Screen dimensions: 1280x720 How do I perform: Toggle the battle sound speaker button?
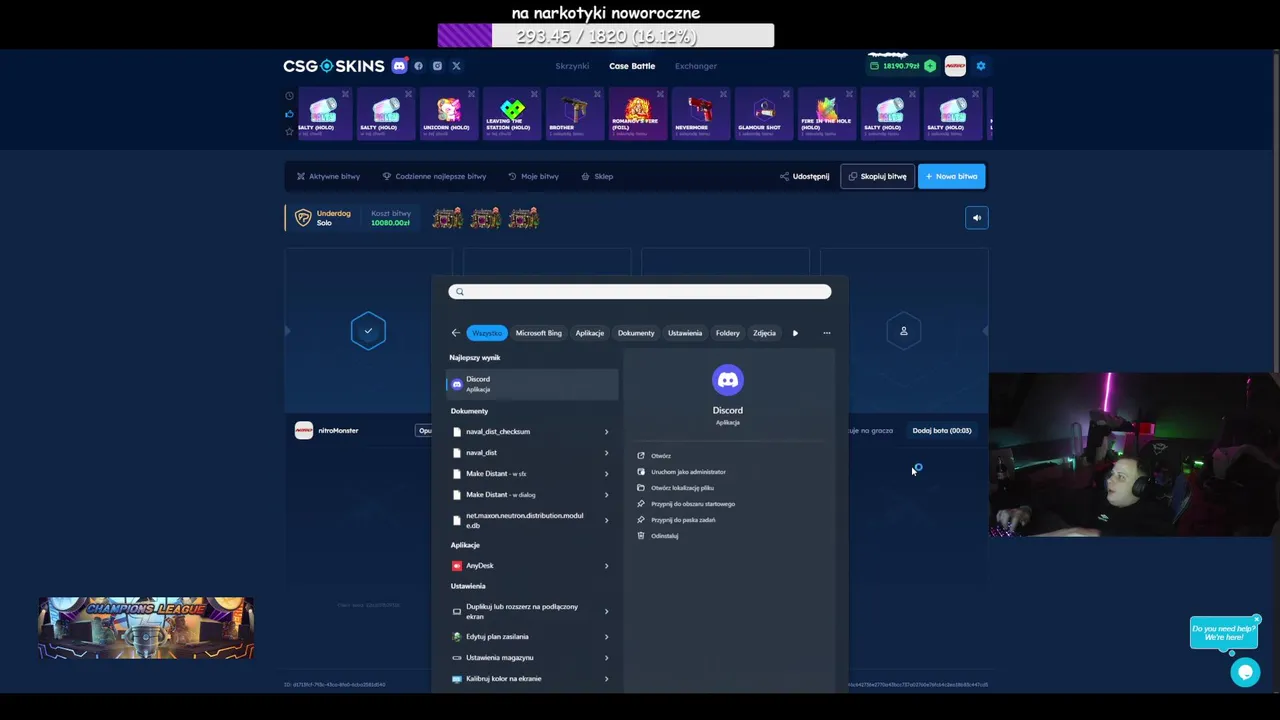point(977,218)
